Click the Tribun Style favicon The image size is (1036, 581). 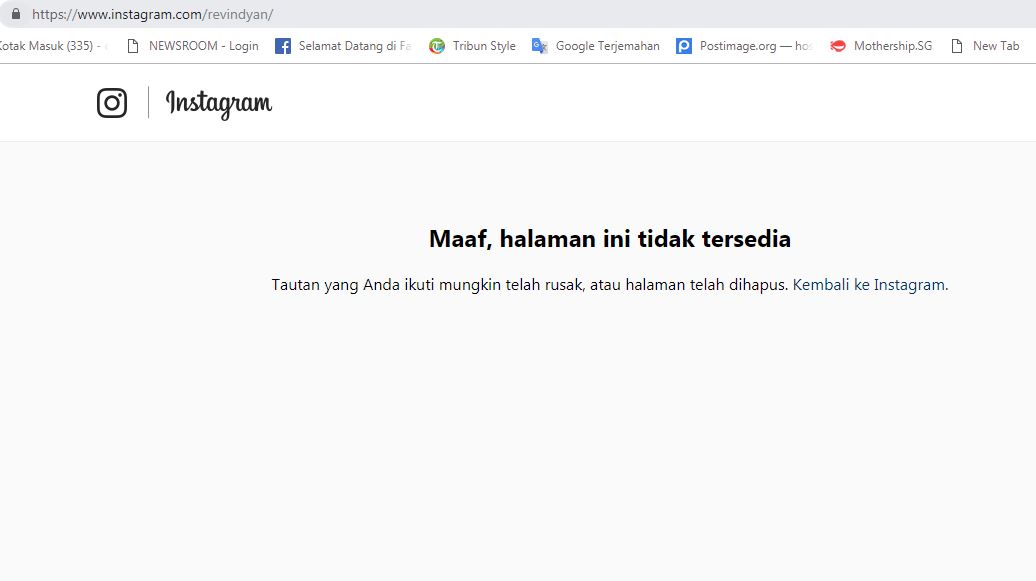pyautogui.click(x=437, y=46)
